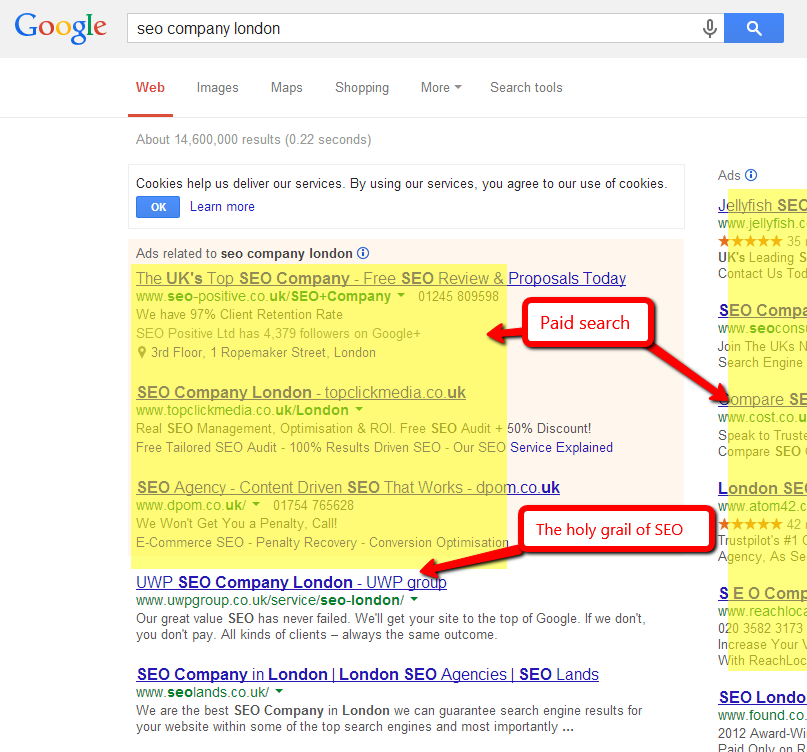Click the 'Service Explained' sitelink
This screenshot has height=752, width=807.
tap(562, 447)
